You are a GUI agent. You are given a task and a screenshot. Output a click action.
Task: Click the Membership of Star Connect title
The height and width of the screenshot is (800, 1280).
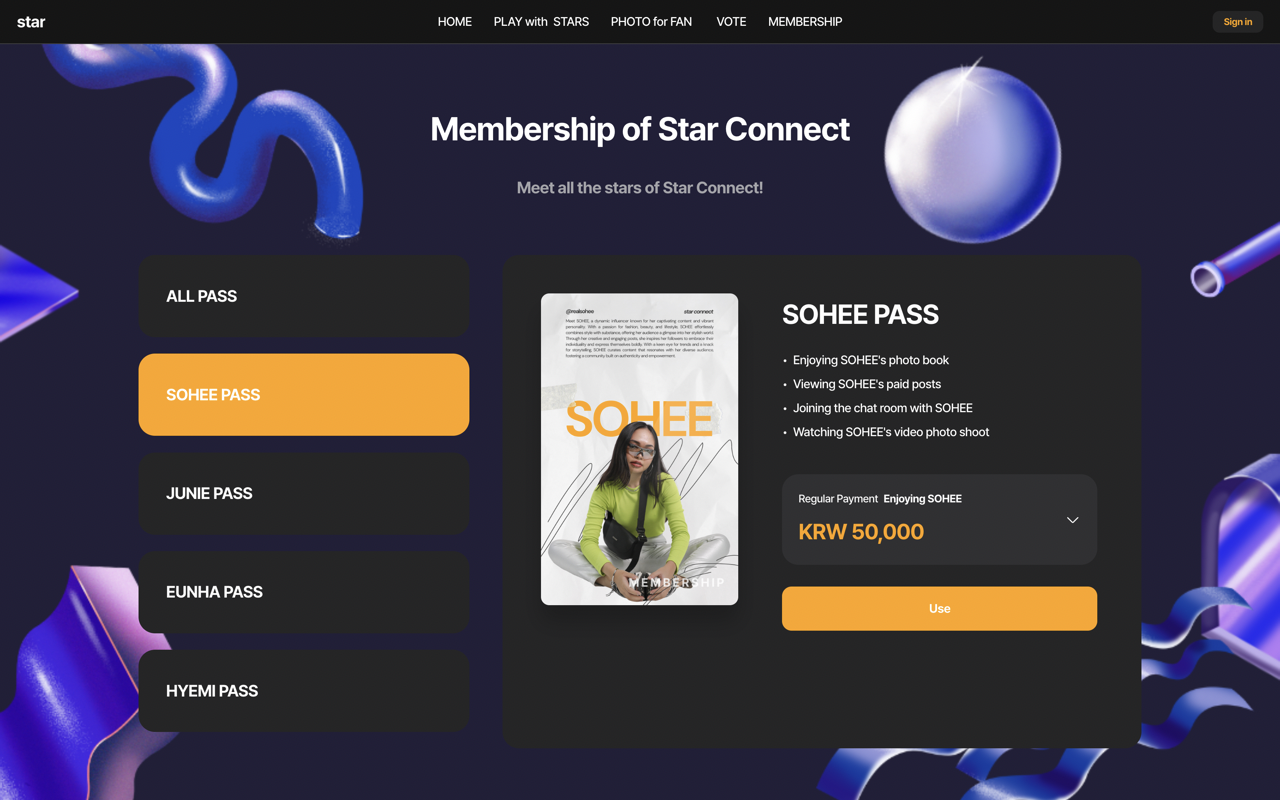coord(640,129)
